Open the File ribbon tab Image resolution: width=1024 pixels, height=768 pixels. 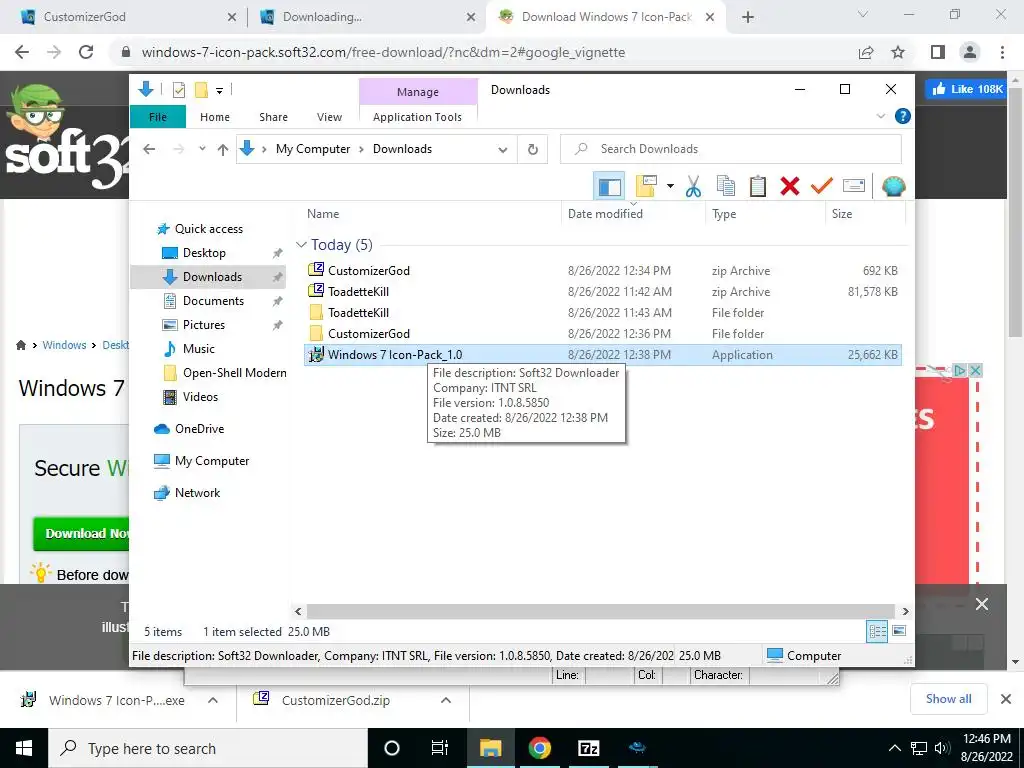(157, 117)
